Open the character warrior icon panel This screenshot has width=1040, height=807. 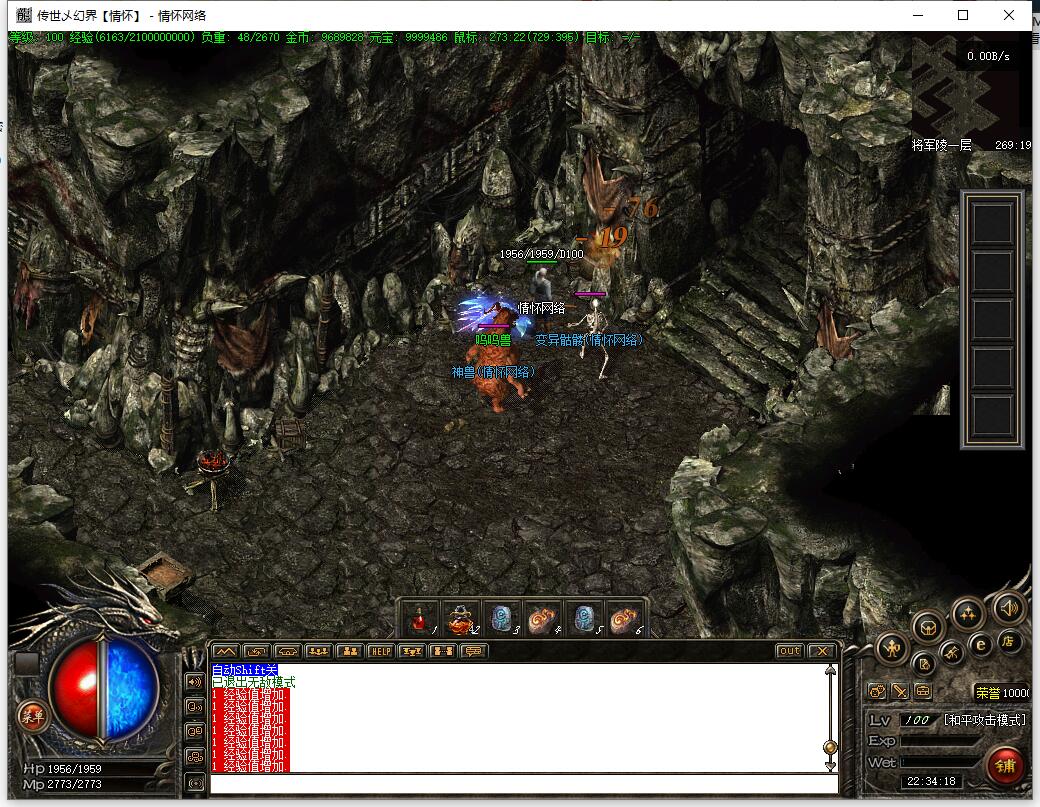coord(891,648)
